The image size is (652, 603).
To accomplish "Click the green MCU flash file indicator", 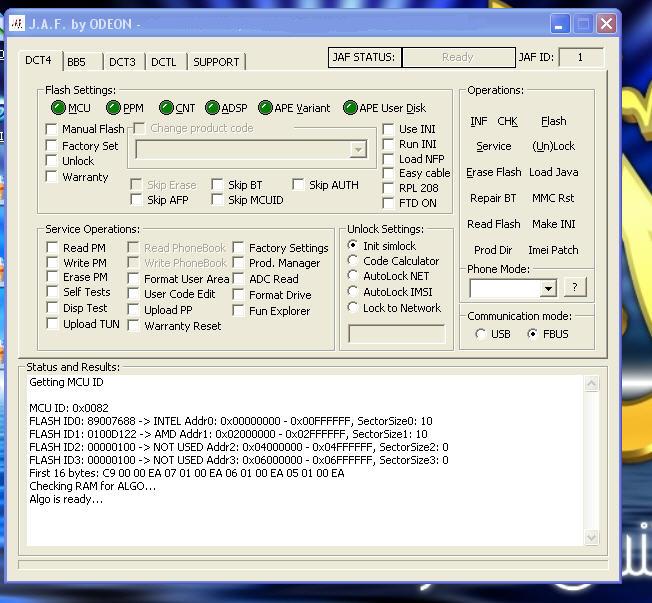I will 58,108.
